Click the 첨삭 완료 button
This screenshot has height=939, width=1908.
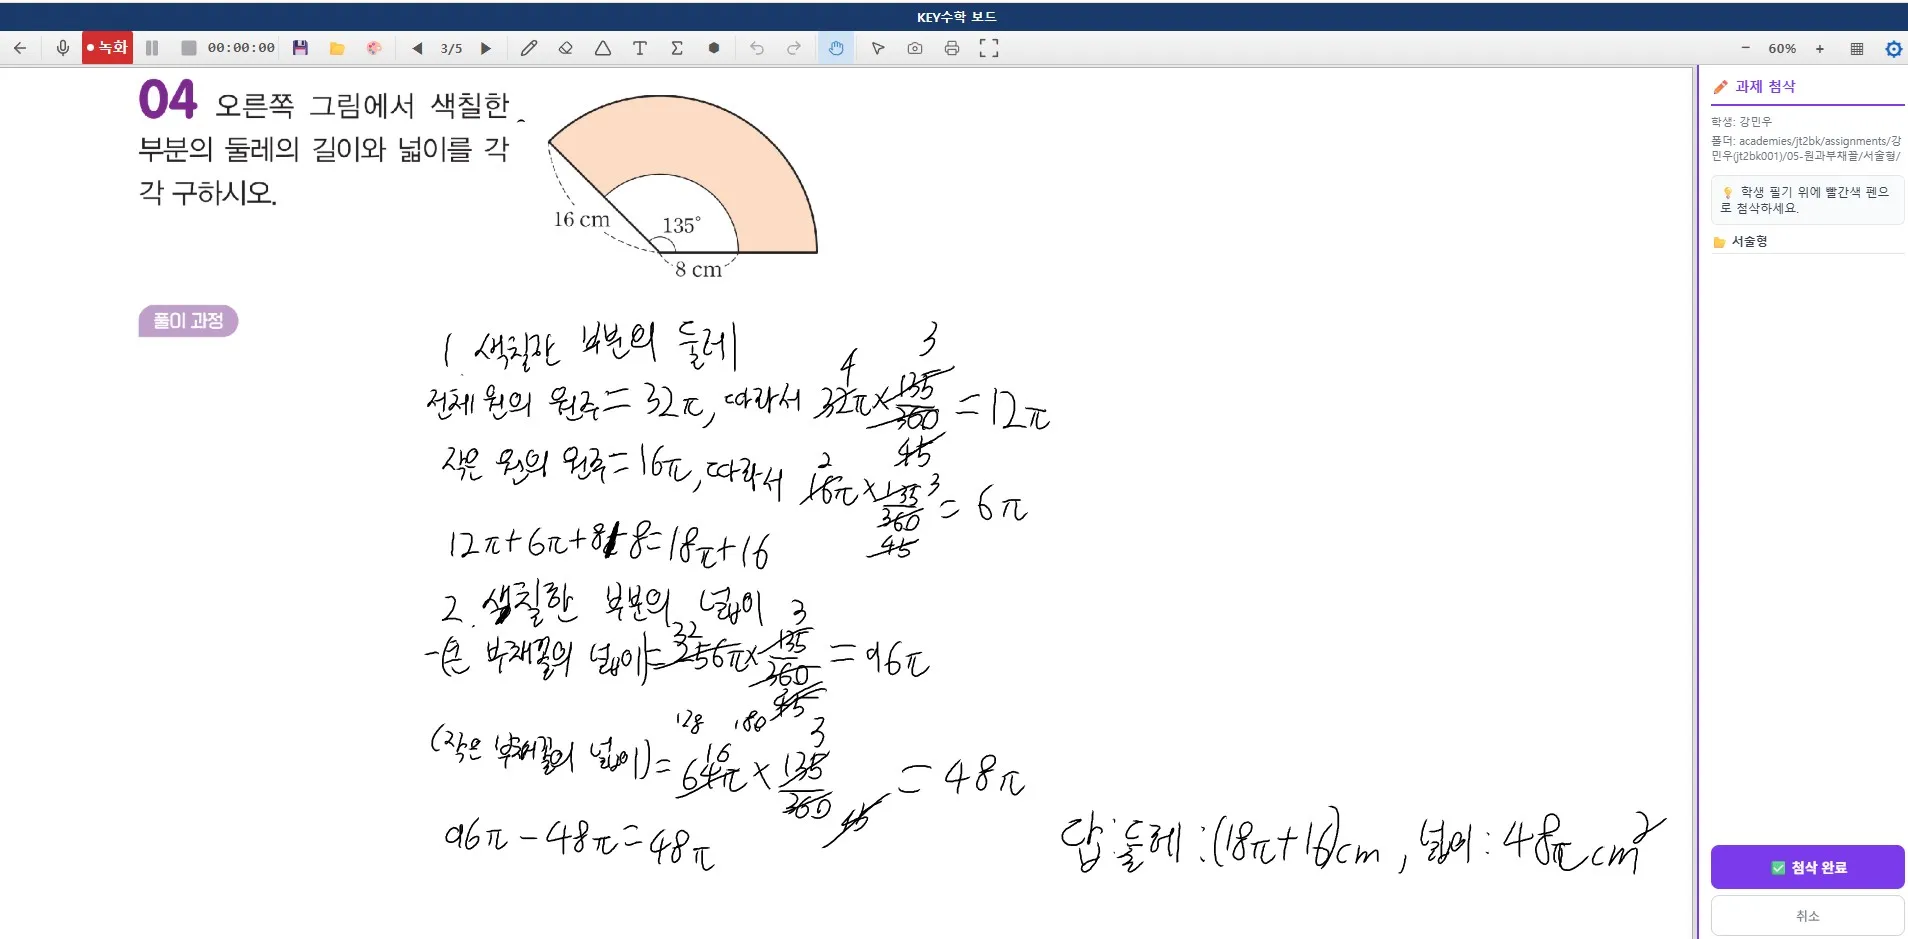1807,867
